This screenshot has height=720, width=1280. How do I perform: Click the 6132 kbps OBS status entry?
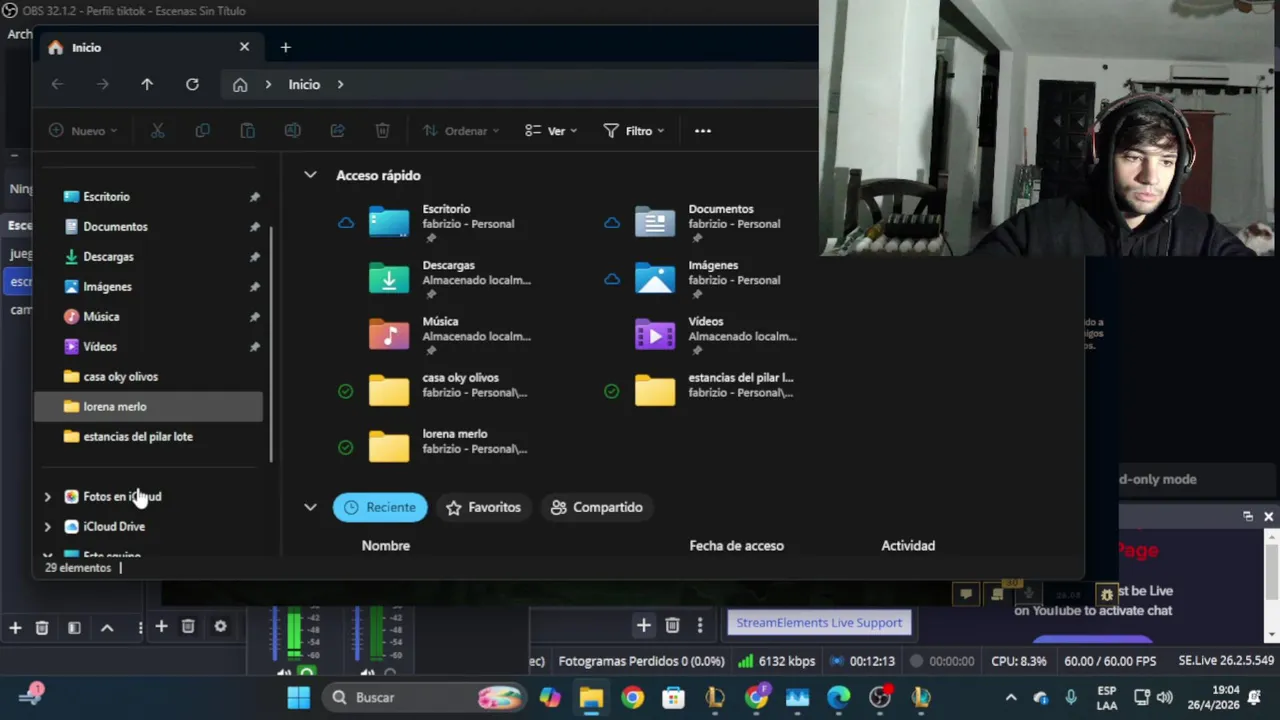click(x=777, y=661)
